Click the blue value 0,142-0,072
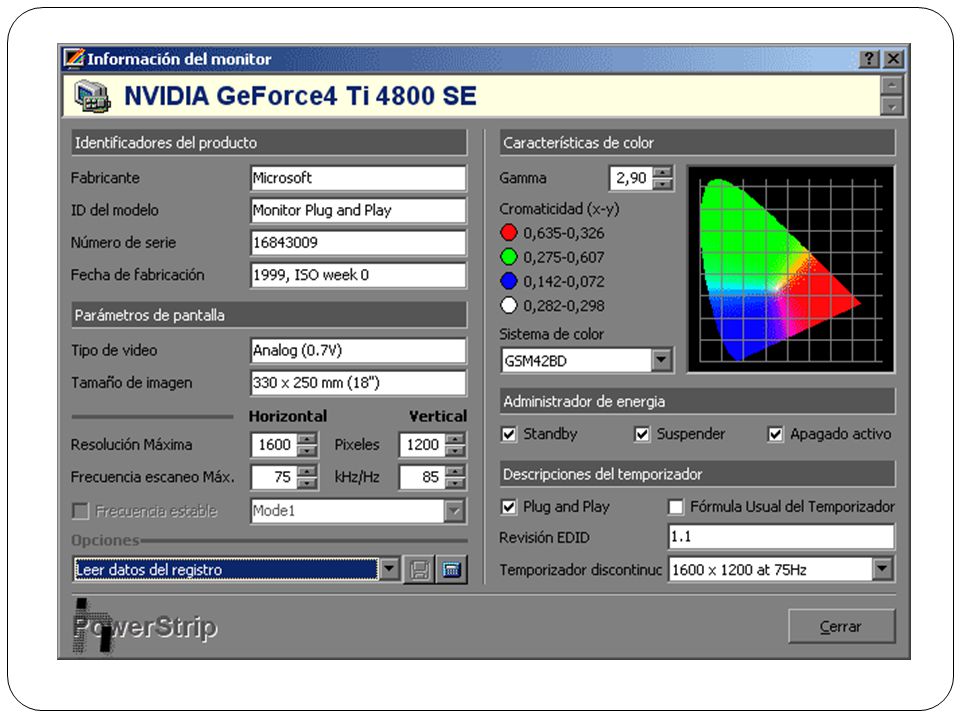Viewport: 960px width, 720px height. (x=563, y=282)
